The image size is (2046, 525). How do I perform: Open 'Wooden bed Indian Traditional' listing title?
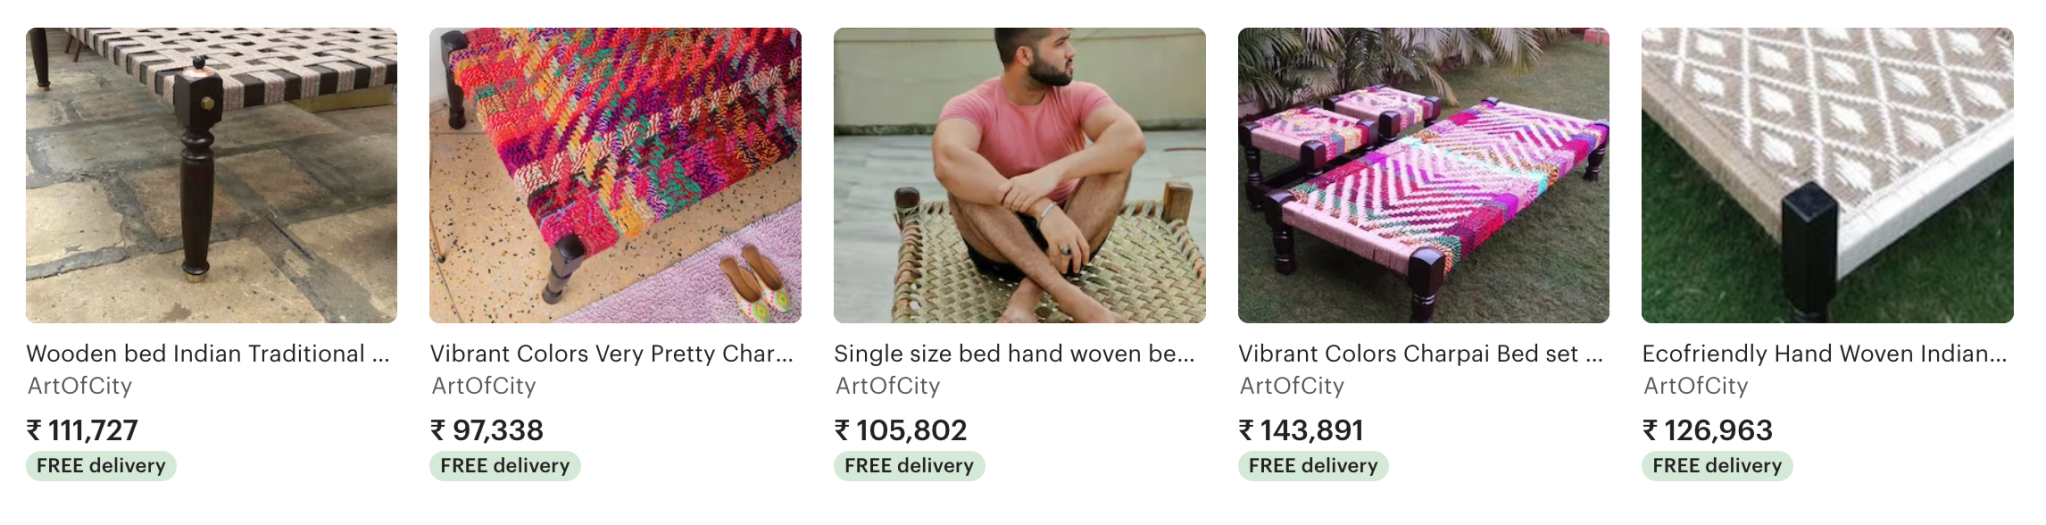pos(208,354)
